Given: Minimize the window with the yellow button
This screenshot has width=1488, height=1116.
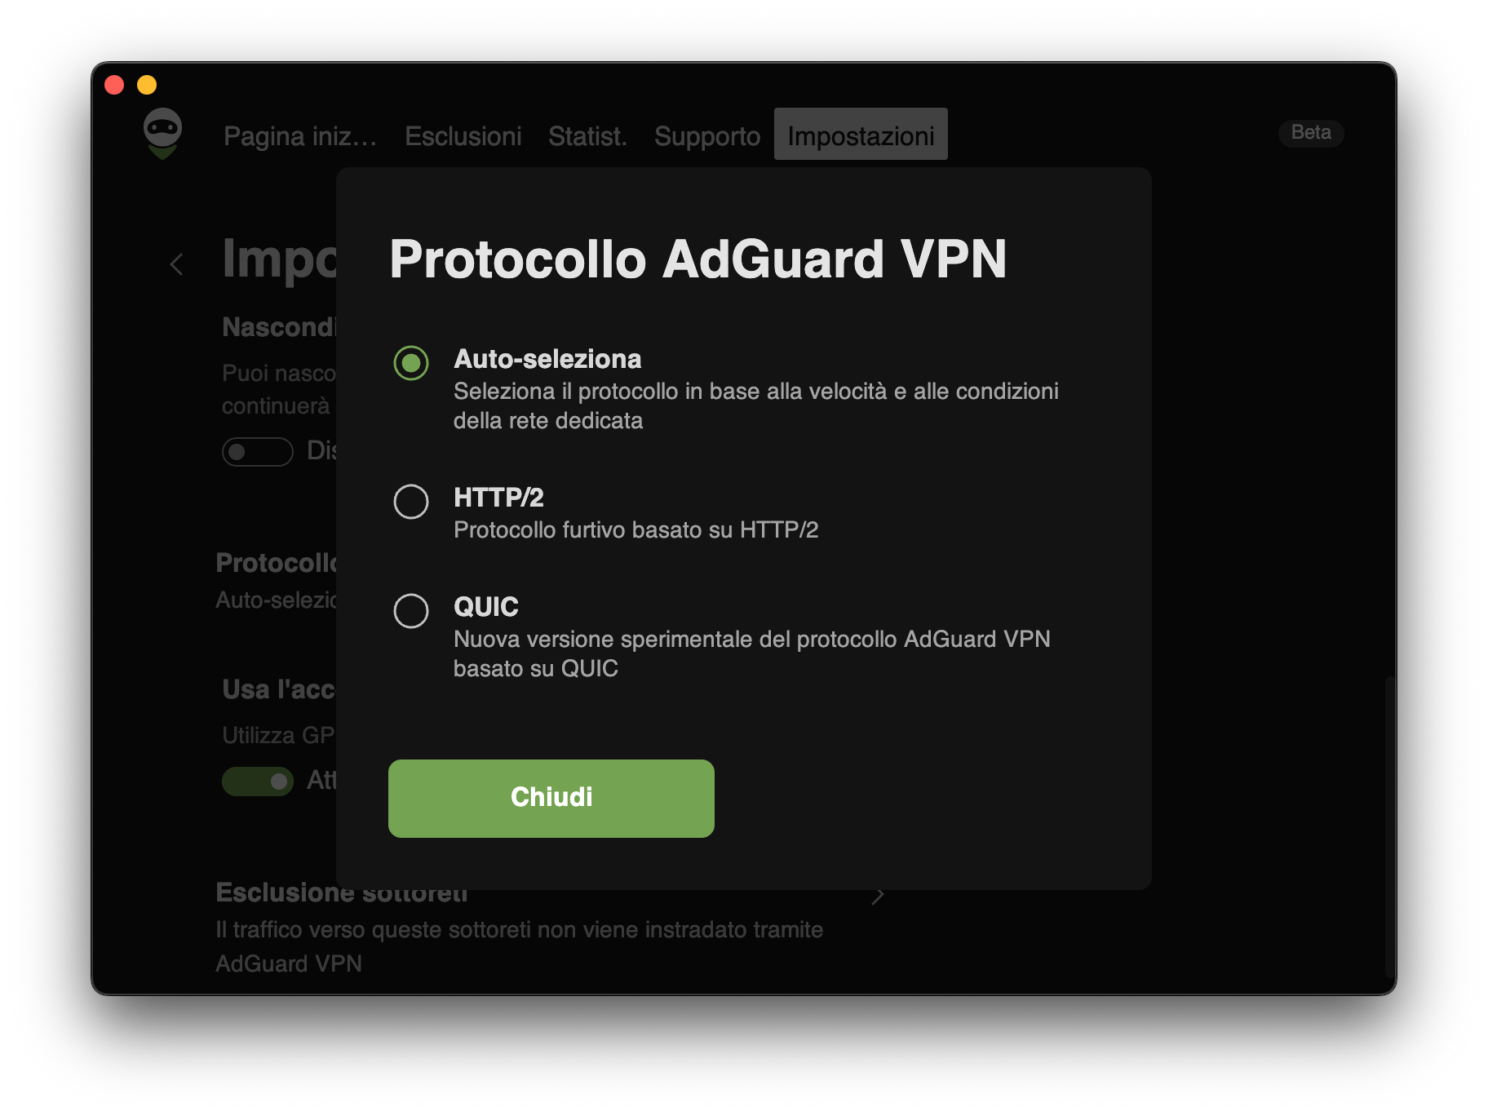Looking at the screenshot, I should 148,84.
